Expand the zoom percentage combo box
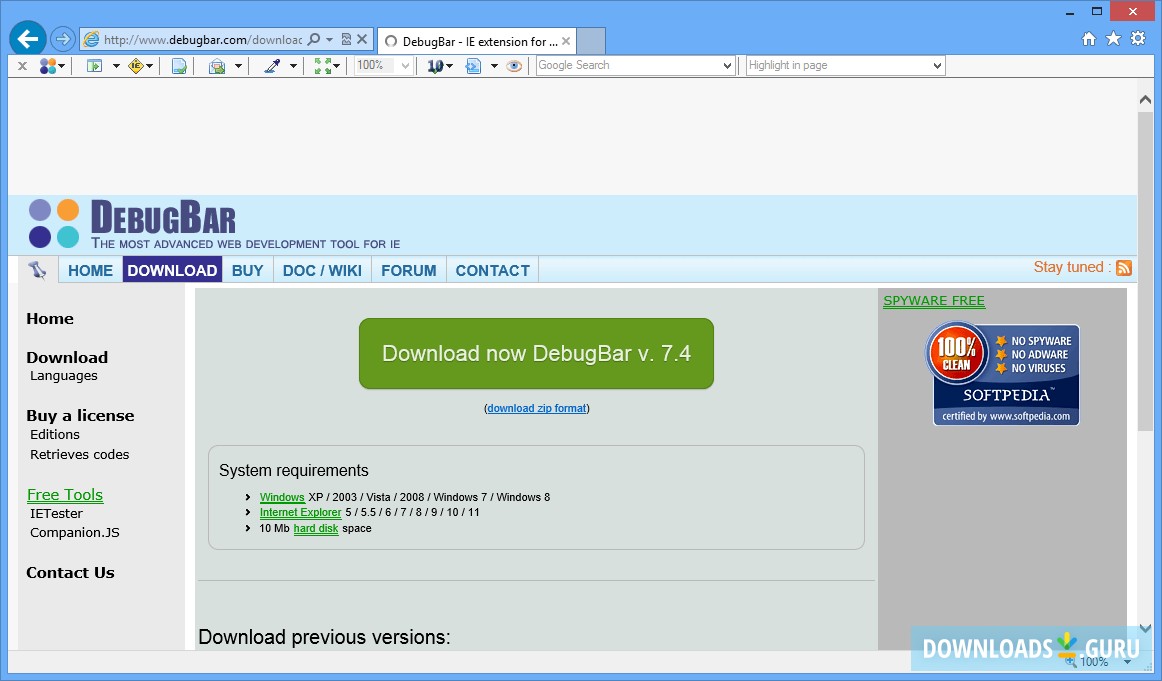Viewport: 1162px width, 681px height. [x=404, y=65]
